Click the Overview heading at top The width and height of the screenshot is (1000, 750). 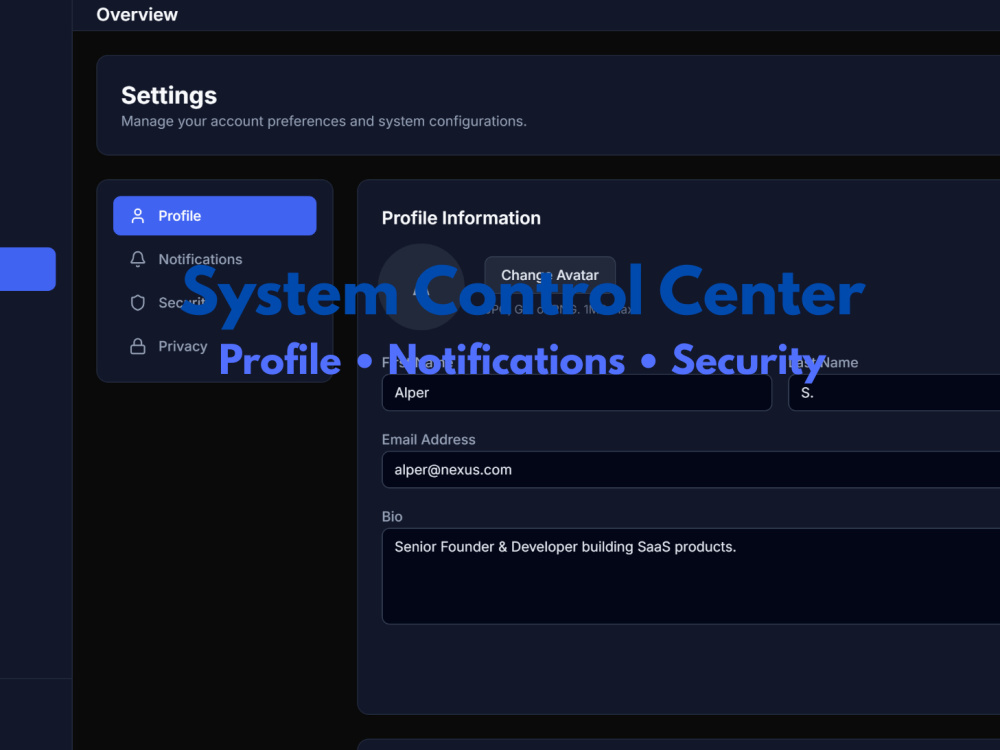pyautogui.click(x=137, y=15)
